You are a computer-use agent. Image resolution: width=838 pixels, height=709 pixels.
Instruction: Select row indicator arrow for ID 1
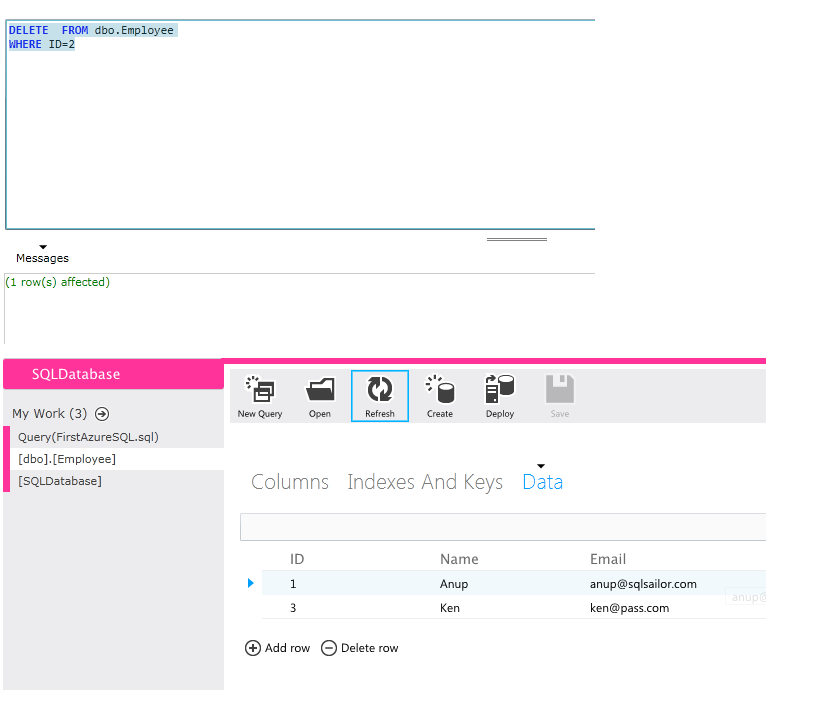point(251,583)
